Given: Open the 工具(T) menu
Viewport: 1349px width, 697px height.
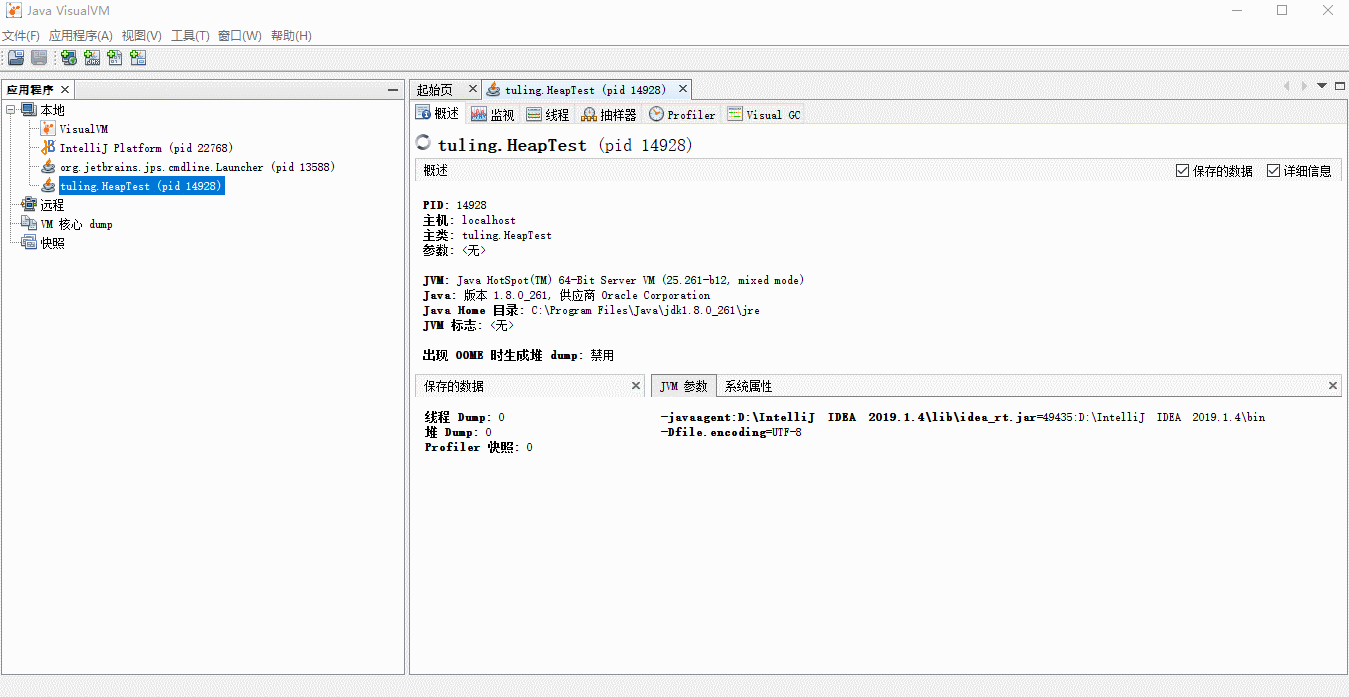Looking at the screenshot, I should [x=191, y=36].
